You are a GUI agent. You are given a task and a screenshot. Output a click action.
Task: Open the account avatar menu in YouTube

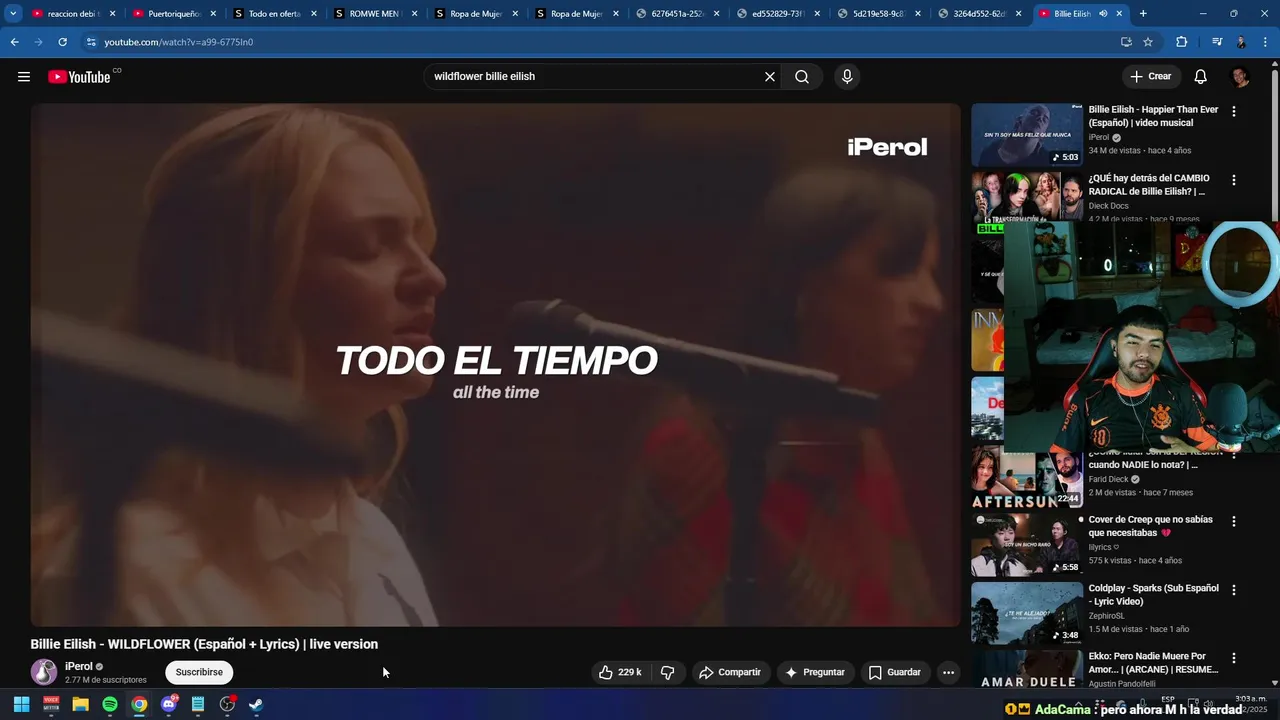1240,77
